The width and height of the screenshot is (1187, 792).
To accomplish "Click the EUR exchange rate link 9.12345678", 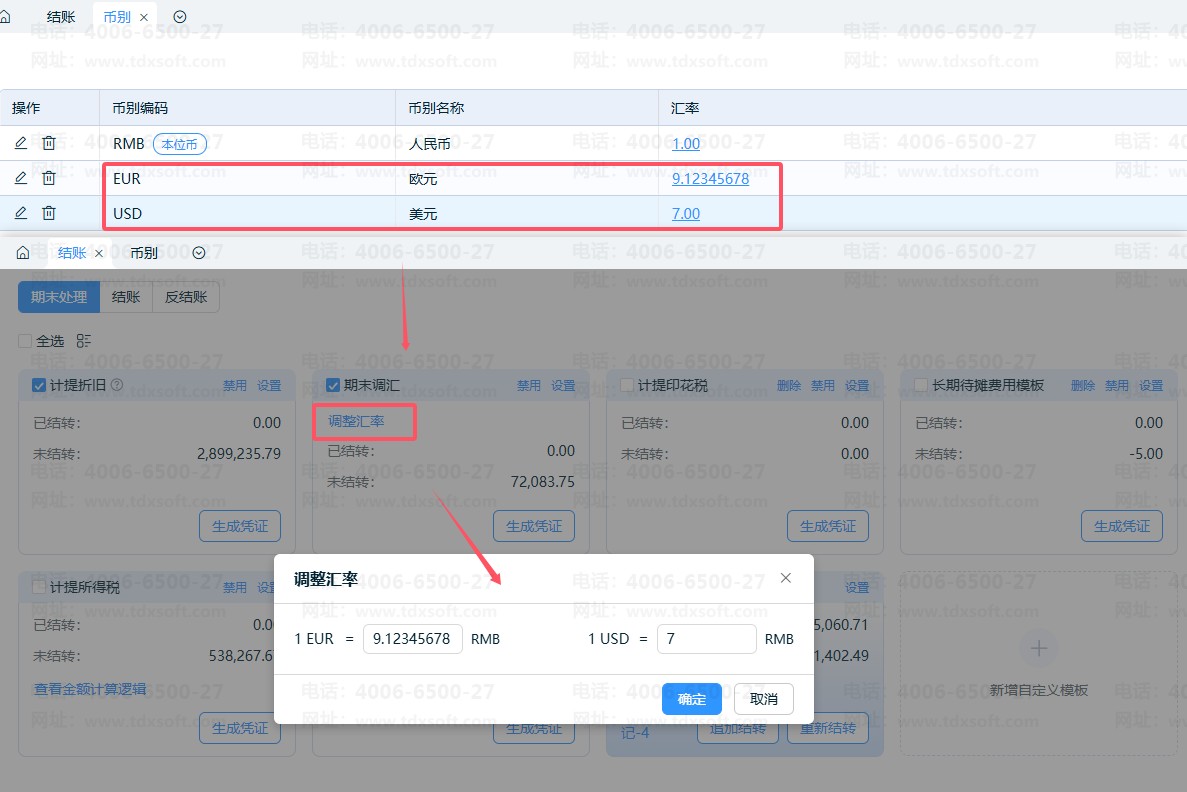I will click(x=710, y=179).
